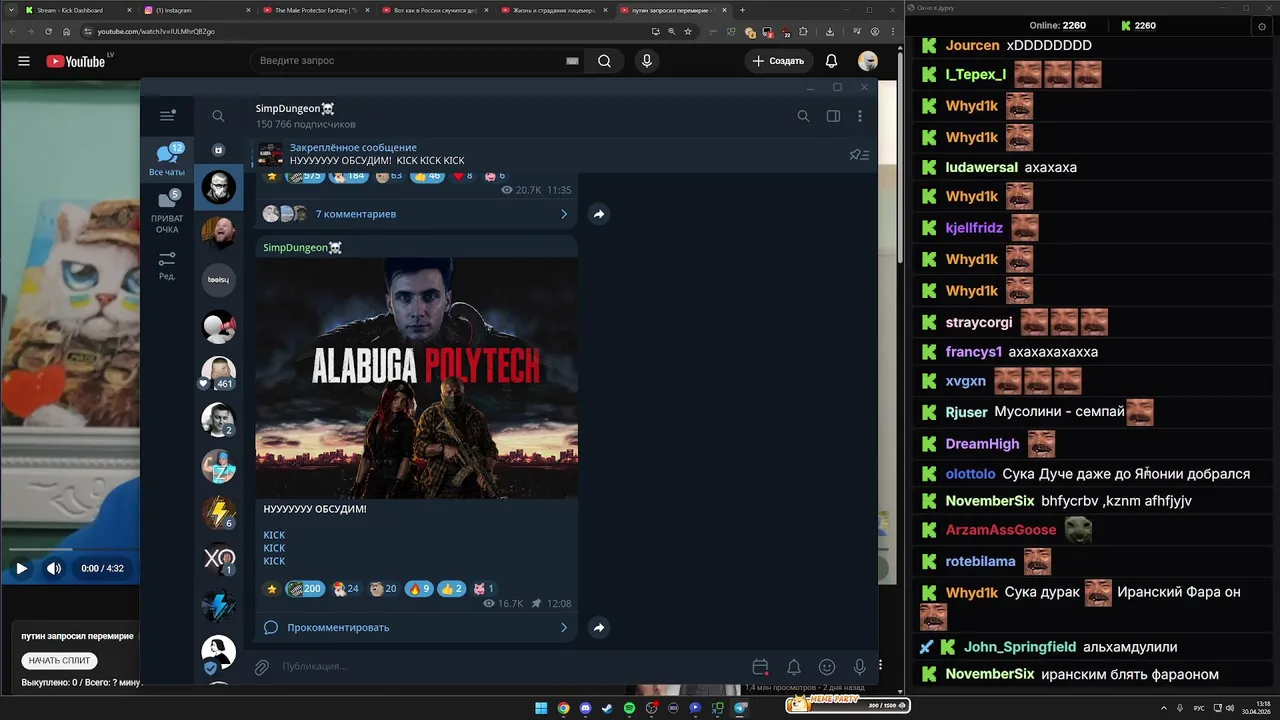Viewport: 1280px width, 720px height.
Task: Reload the page in Chrome
Action: [48, 31]
